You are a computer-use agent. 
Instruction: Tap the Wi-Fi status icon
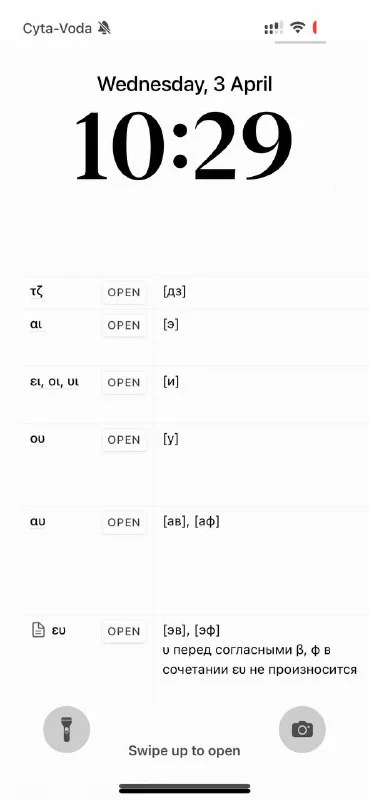297,28
